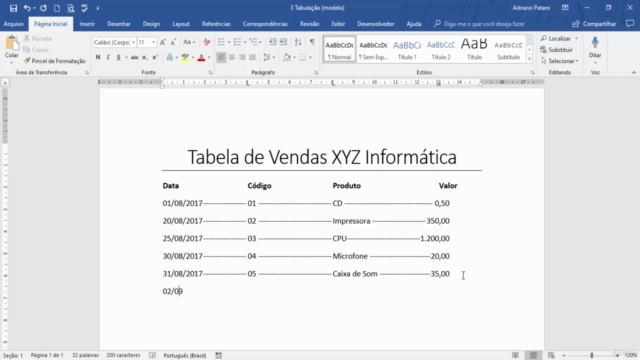
Task: Switch to Read Mode view
Action: click(516, 356)
